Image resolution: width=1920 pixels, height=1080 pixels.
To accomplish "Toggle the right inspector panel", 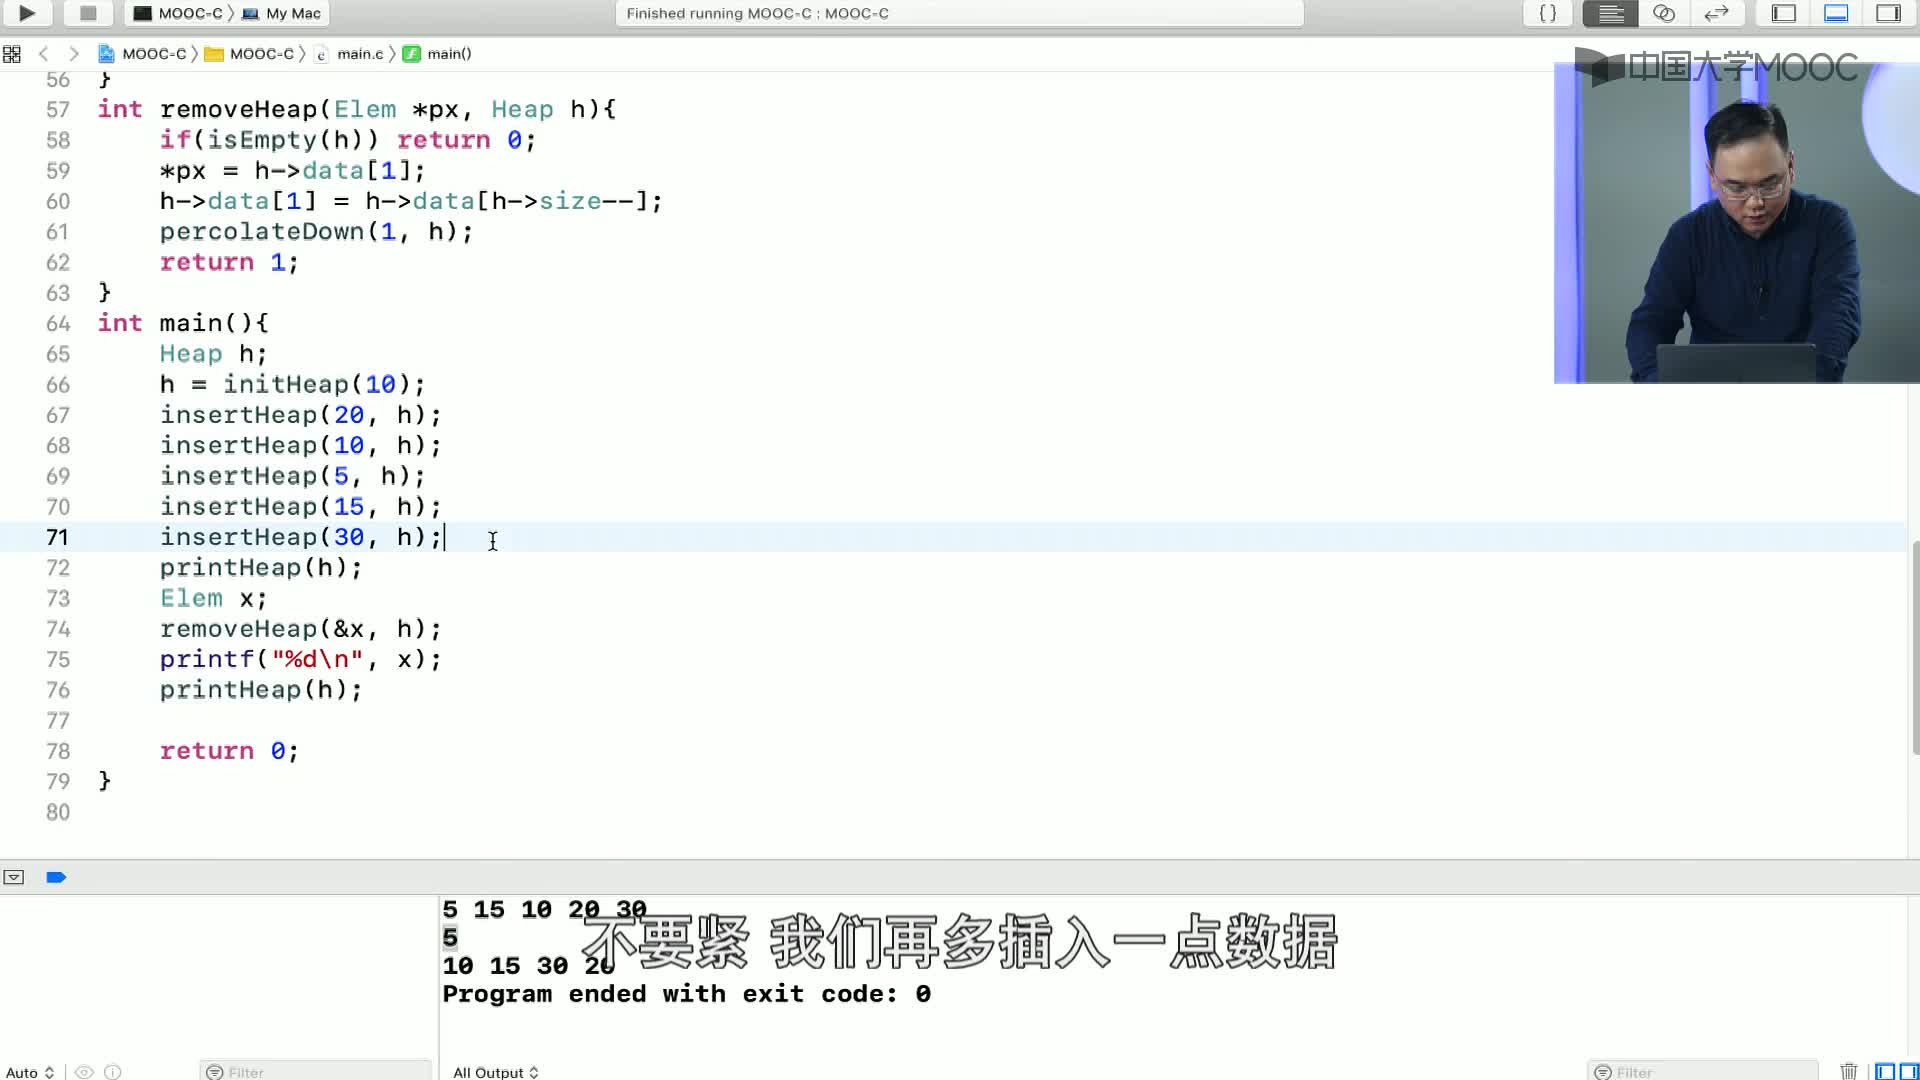I will pyautogui.click(x=1888, y=13).
